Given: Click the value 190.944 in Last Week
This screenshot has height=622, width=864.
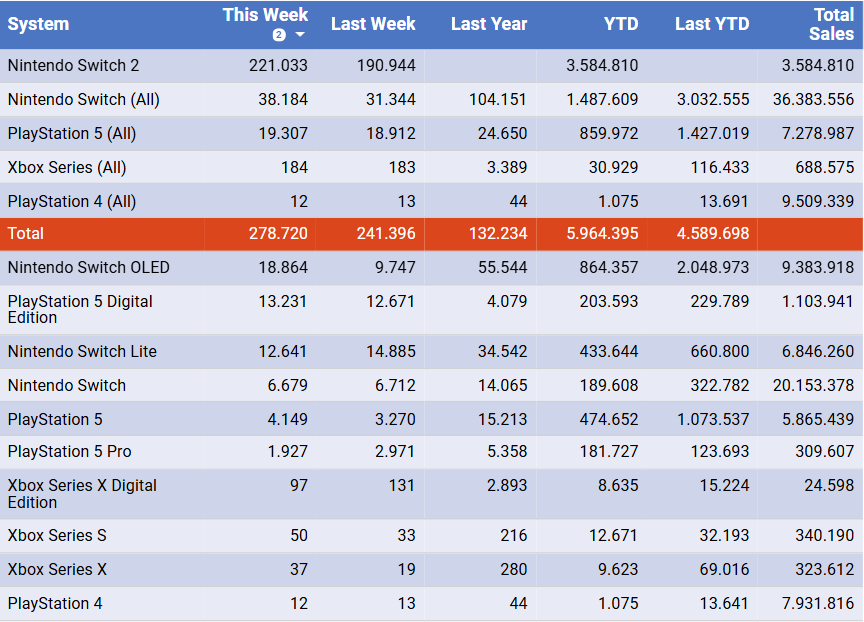Looking at the screenshot, I should (x=386, y=66).
